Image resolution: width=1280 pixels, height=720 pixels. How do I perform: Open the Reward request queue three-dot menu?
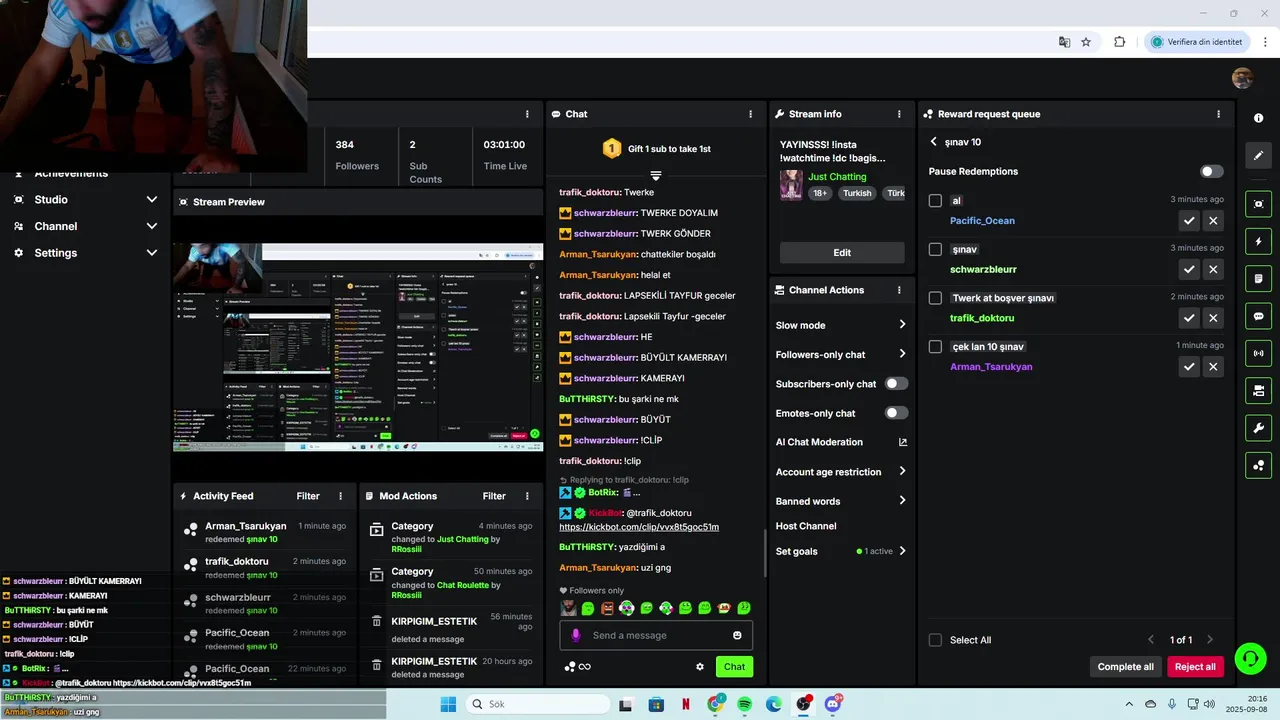point(1218,114)
